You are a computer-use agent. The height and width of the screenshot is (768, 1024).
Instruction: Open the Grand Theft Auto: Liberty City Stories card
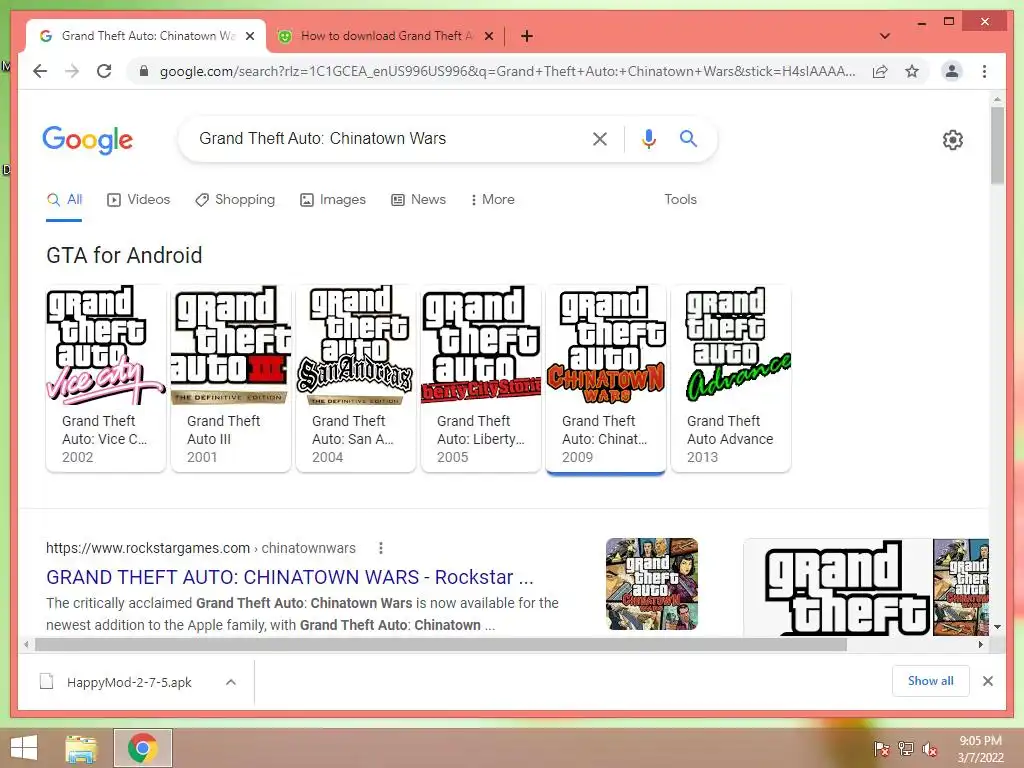(481, 377)
